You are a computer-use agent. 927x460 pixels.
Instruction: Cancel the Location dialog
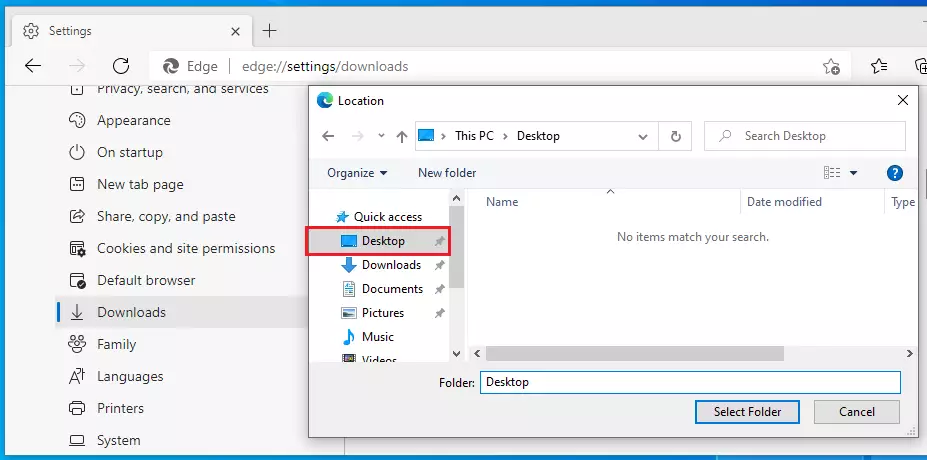tap(857, 412)
